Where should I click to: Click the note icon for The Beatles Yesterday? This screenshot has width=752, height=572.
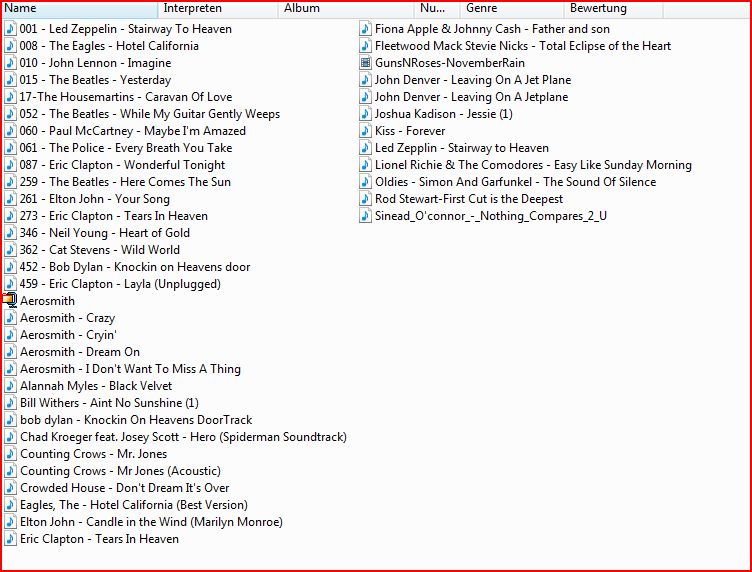[10, 80]
